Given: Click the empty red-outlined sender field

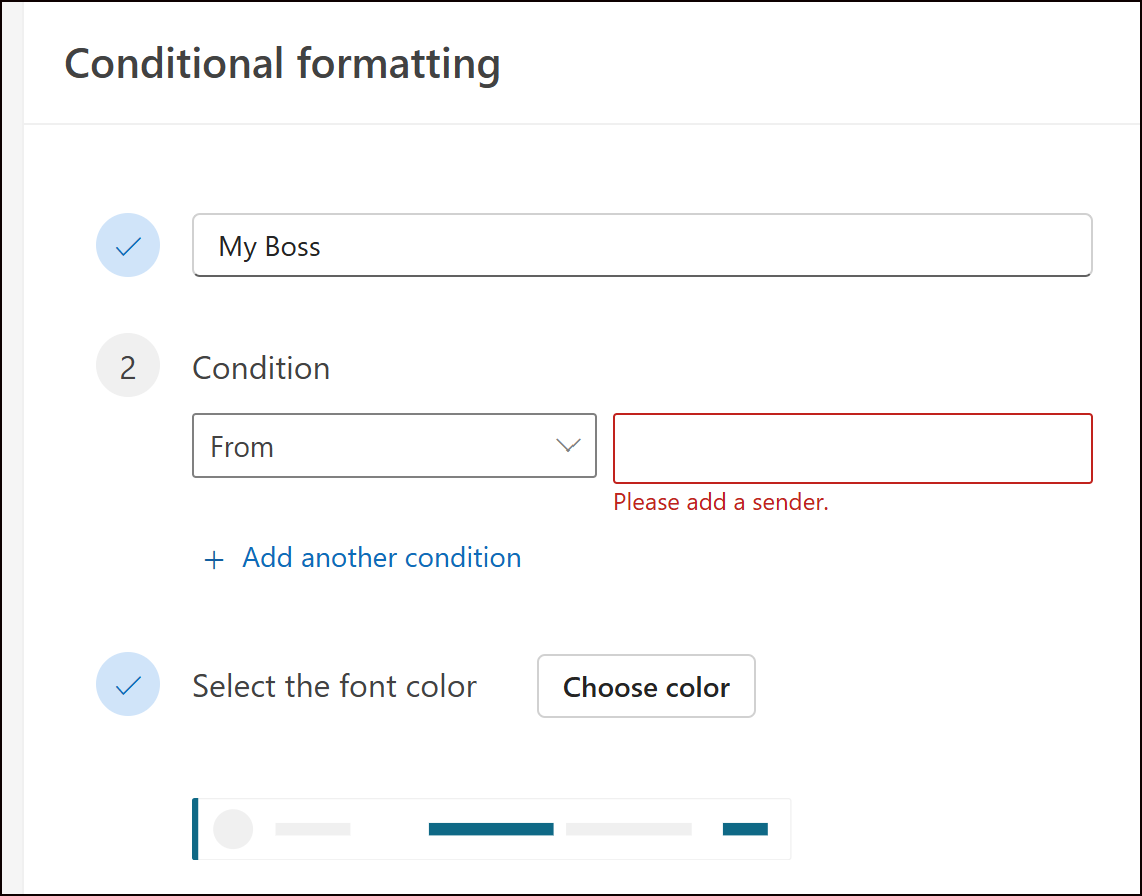Looking at the screenshot, I should pos(852,449).
